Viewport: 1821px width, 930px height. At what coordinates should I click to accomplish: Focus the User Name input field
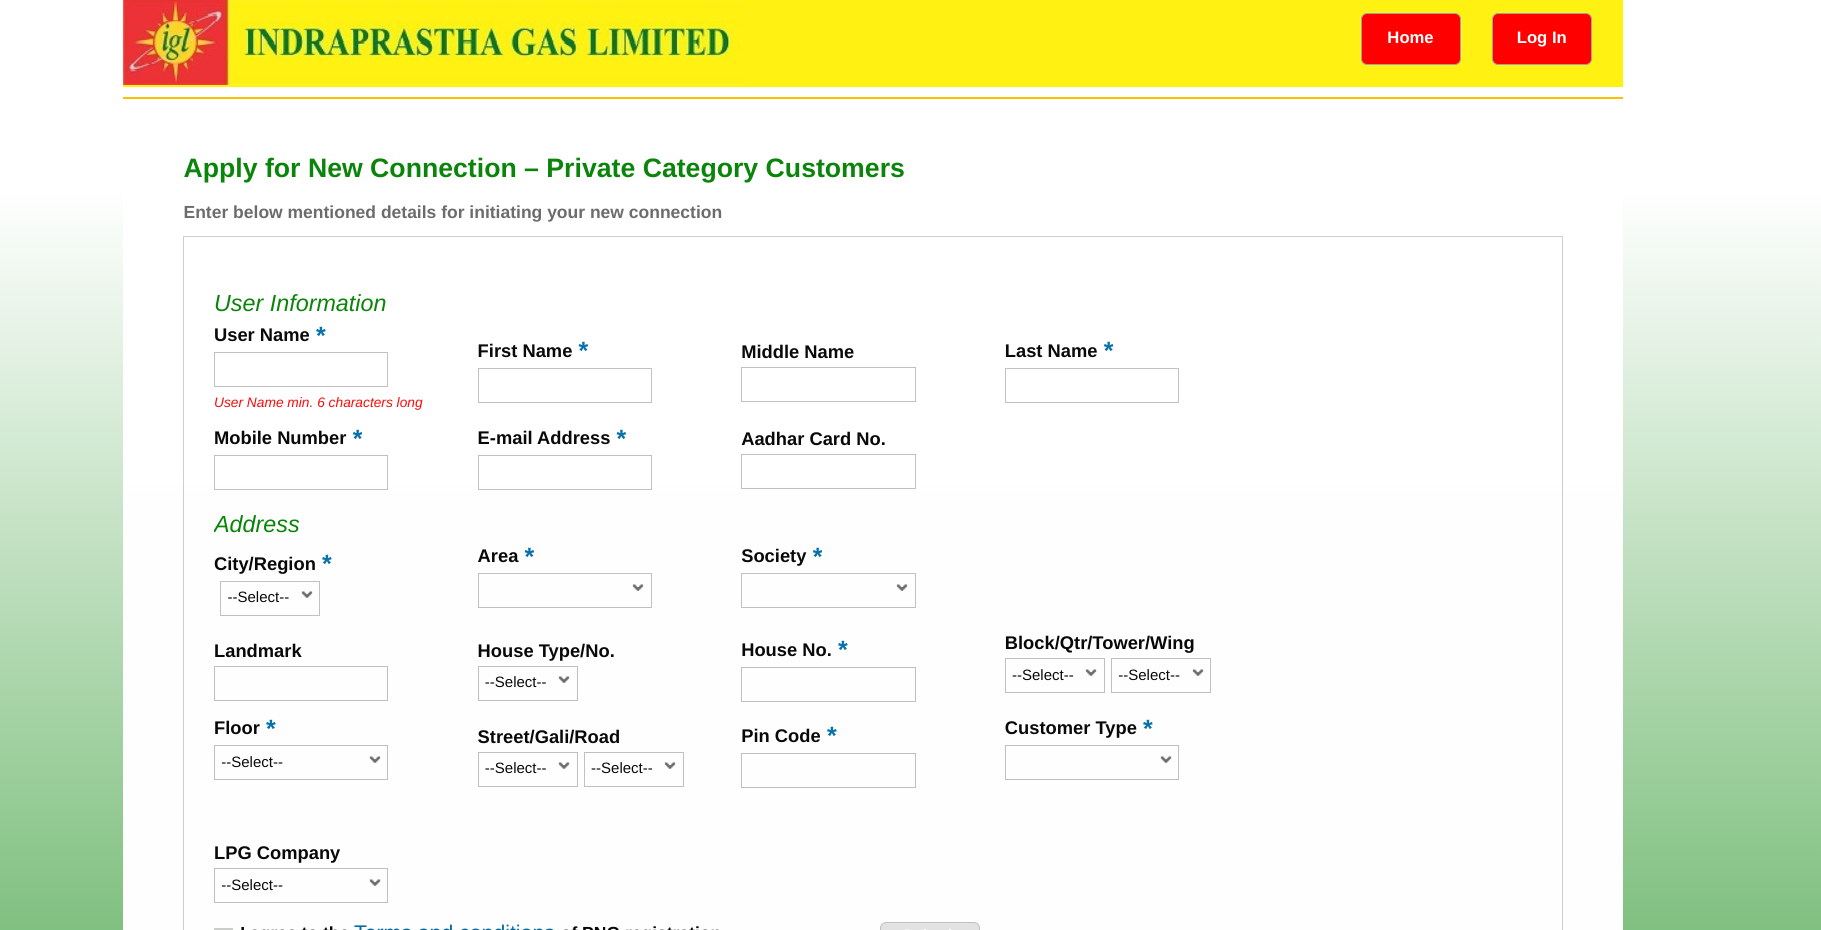(300, 370)
